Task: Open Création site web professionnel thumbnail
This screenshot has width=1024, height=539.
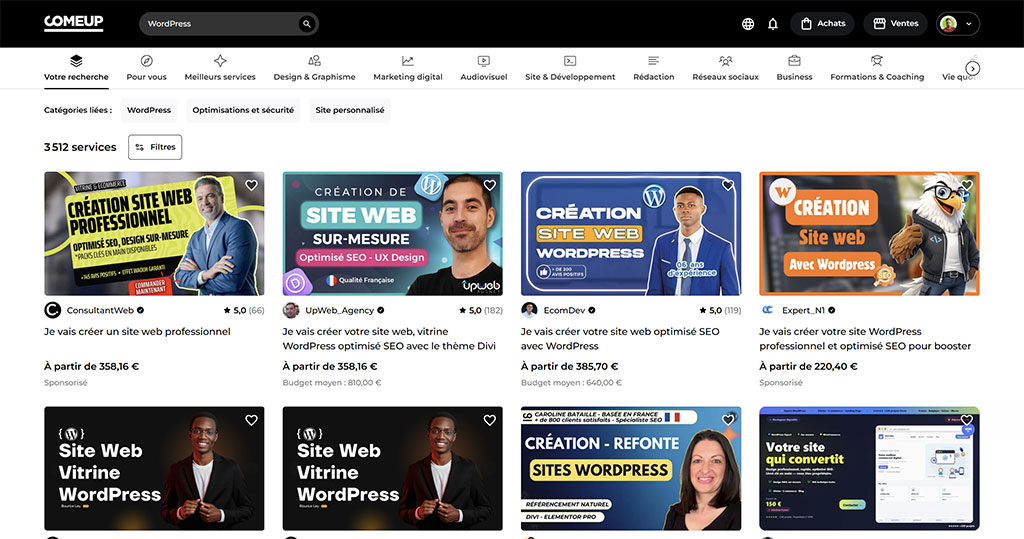Action: pyautogui.click(x=154, y=233)
